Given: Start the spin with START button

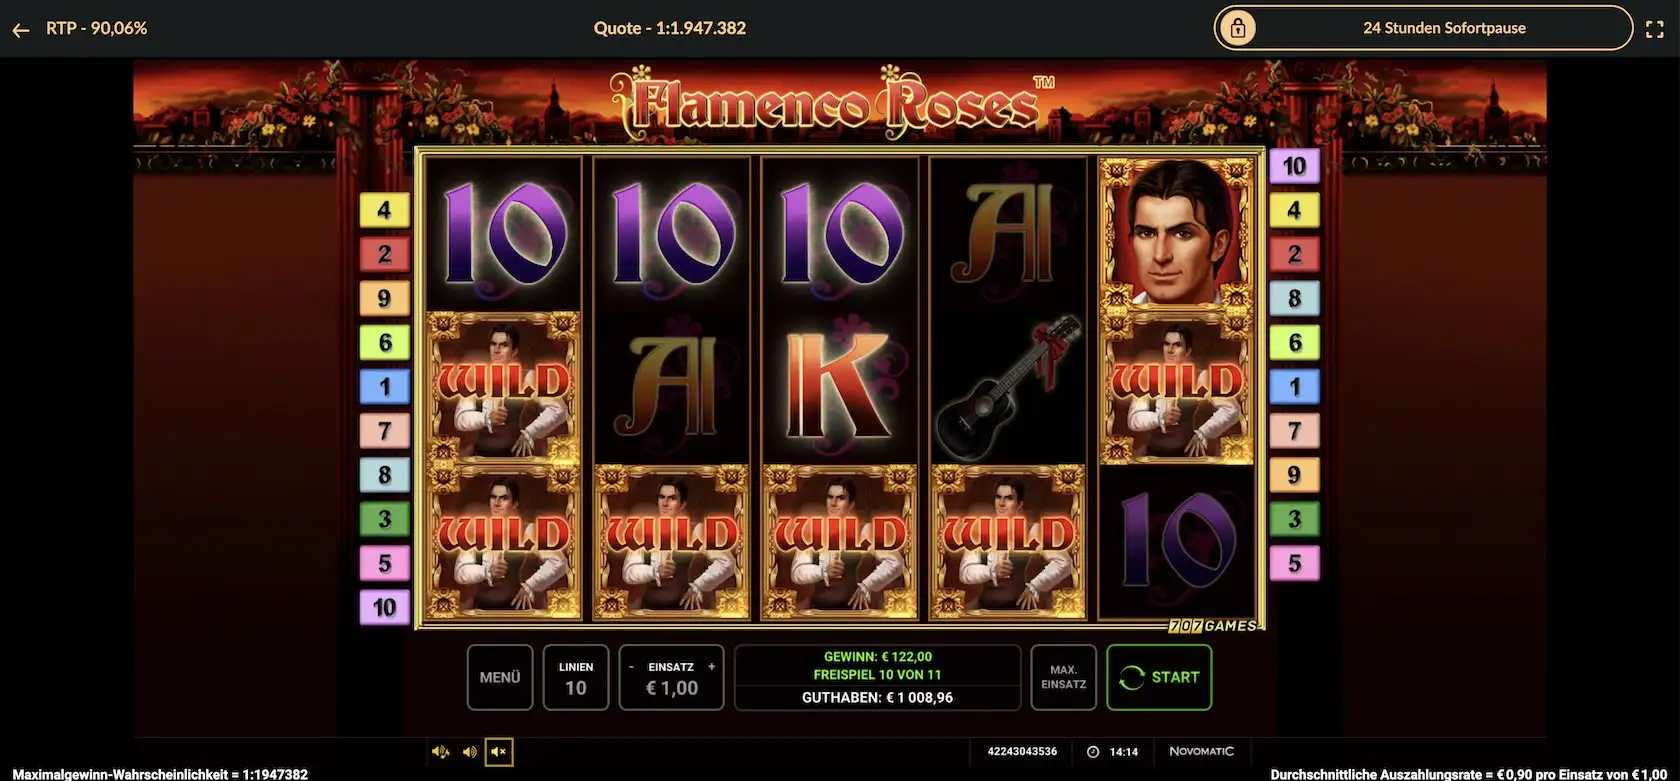Looking at the screenshot, I should (x=1159, y=678).
